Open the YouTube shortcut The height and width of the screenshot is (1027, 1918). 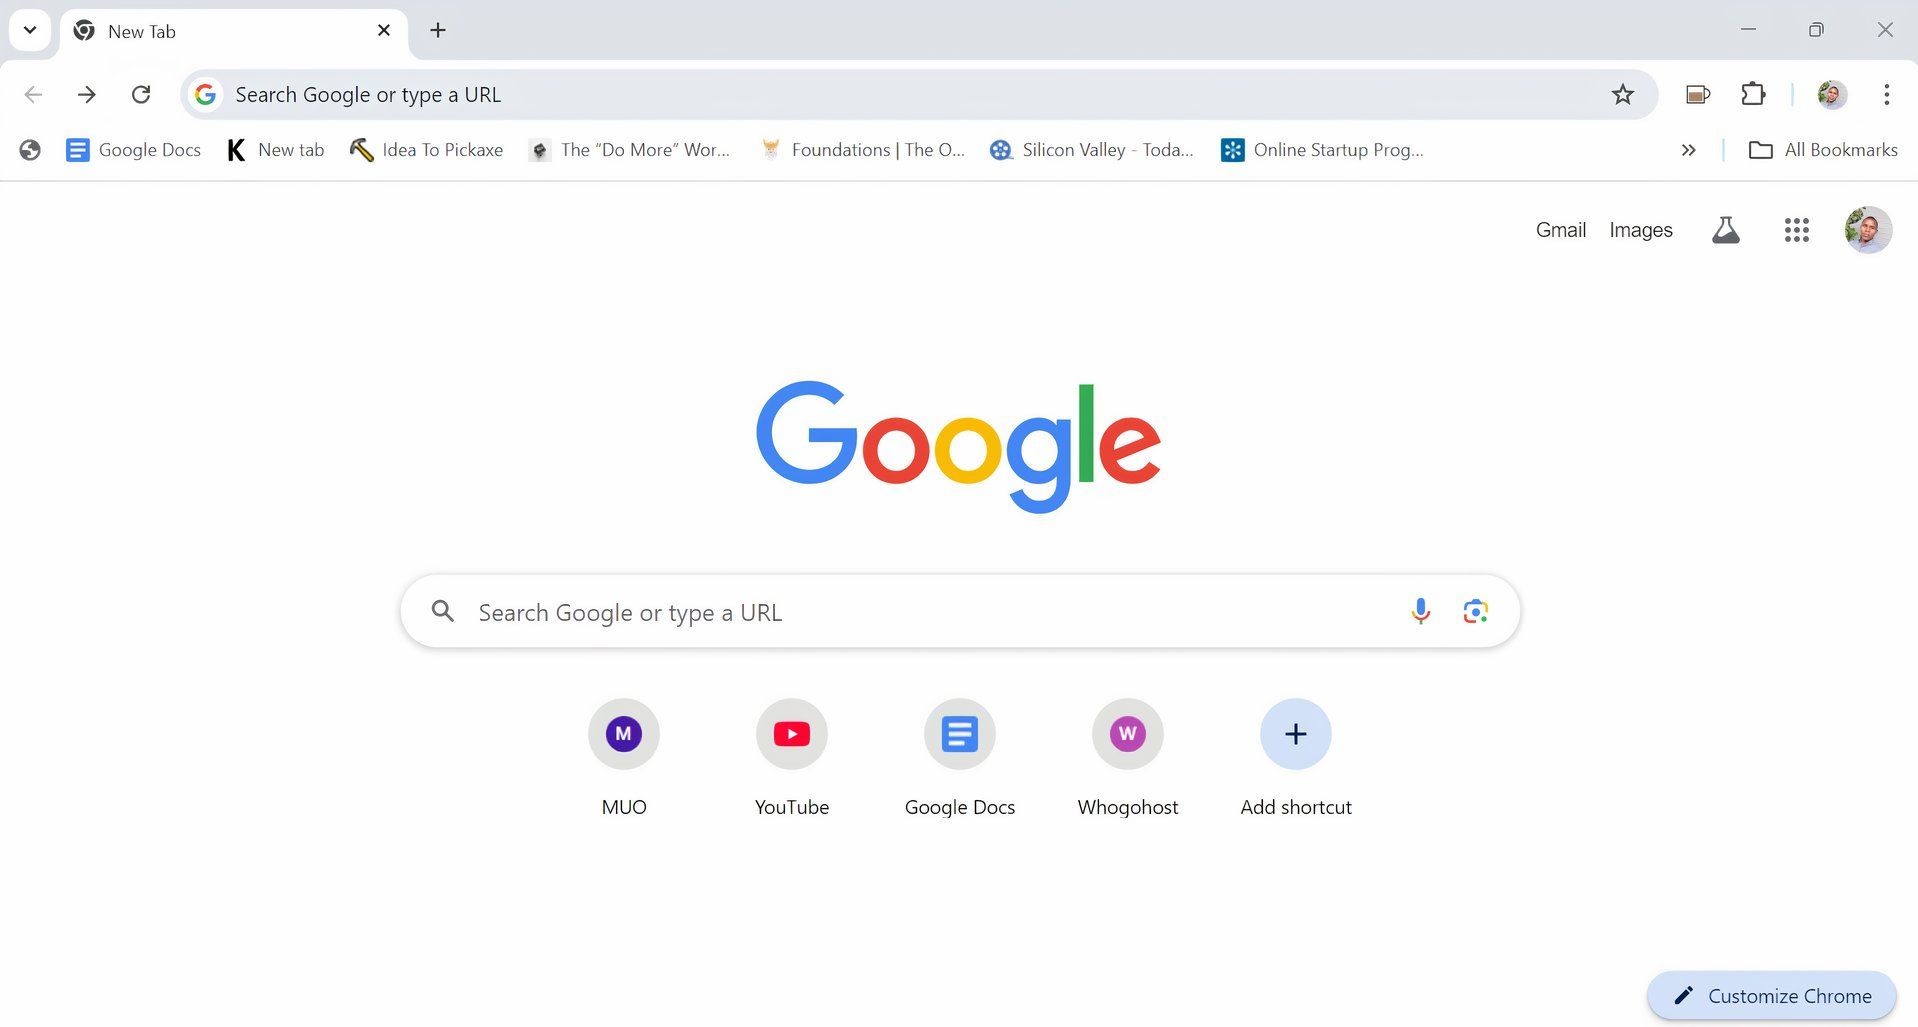792,758
